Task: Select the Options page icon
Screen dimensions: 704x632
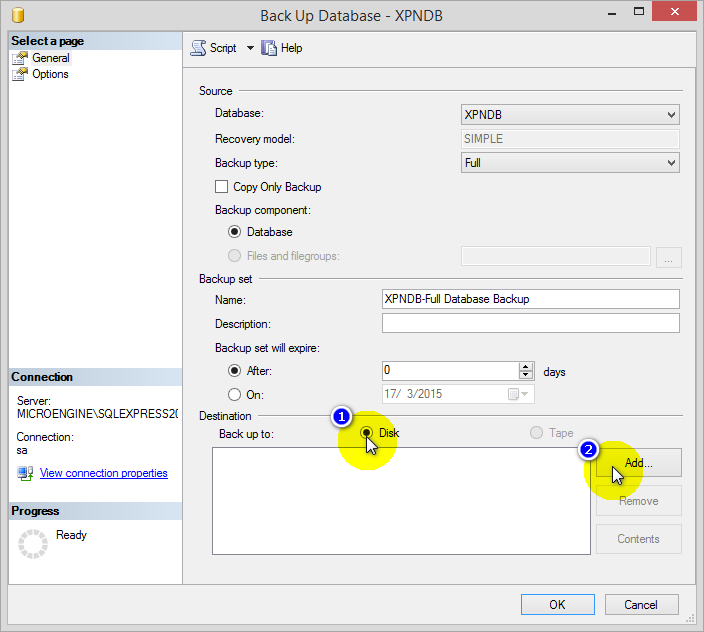Action: coord(20,74)
